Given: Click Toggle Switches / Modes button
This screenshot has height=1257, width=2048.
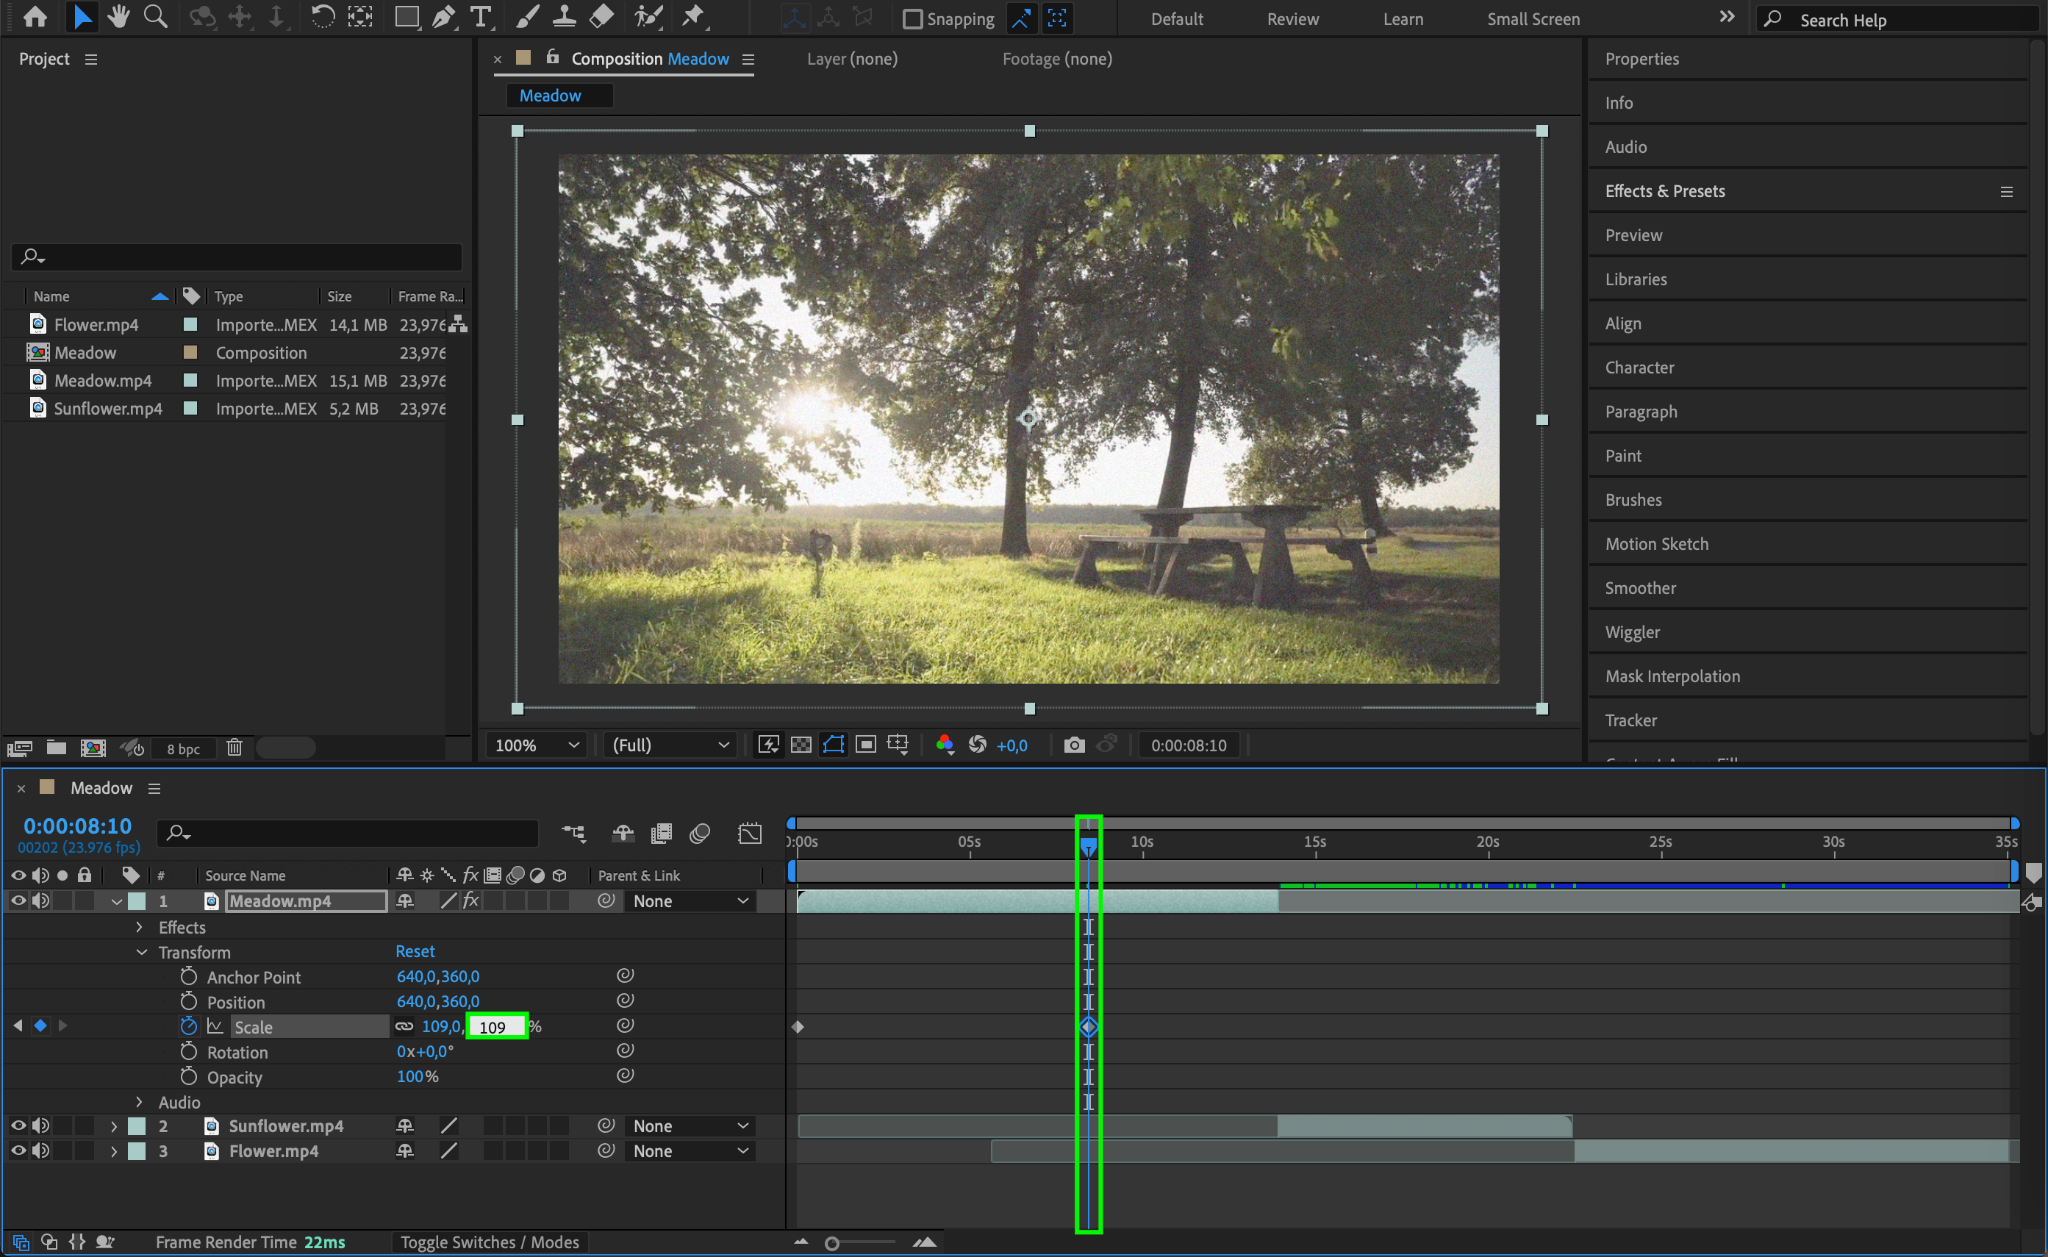Looking at the screenshot, I should click(490, 1242).
